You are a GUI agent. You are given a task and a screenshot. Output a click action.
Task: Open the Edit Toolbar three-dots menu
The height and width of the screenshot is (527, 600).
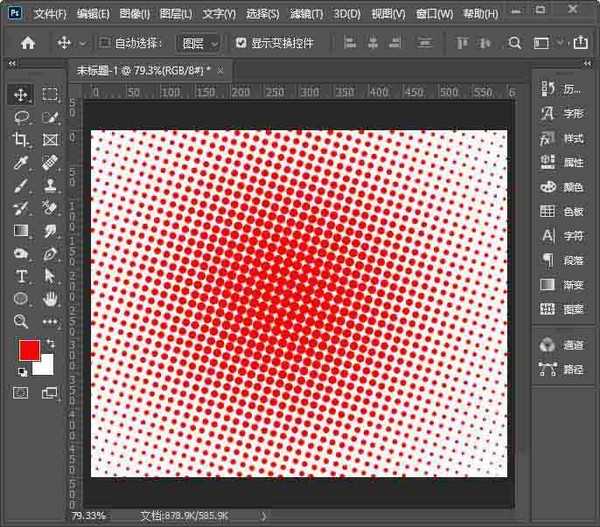(50, 322)
